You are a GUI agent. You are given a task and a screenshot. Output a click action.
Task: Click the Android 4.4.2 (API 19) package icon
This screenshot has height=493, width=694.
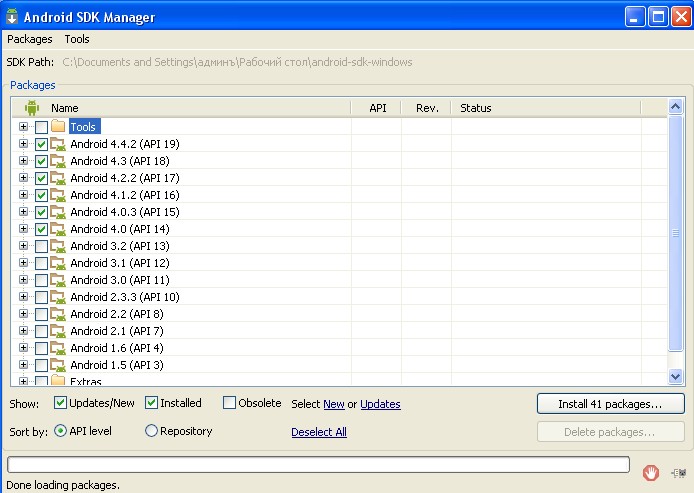pyautogui.click(x=58, y=144)
